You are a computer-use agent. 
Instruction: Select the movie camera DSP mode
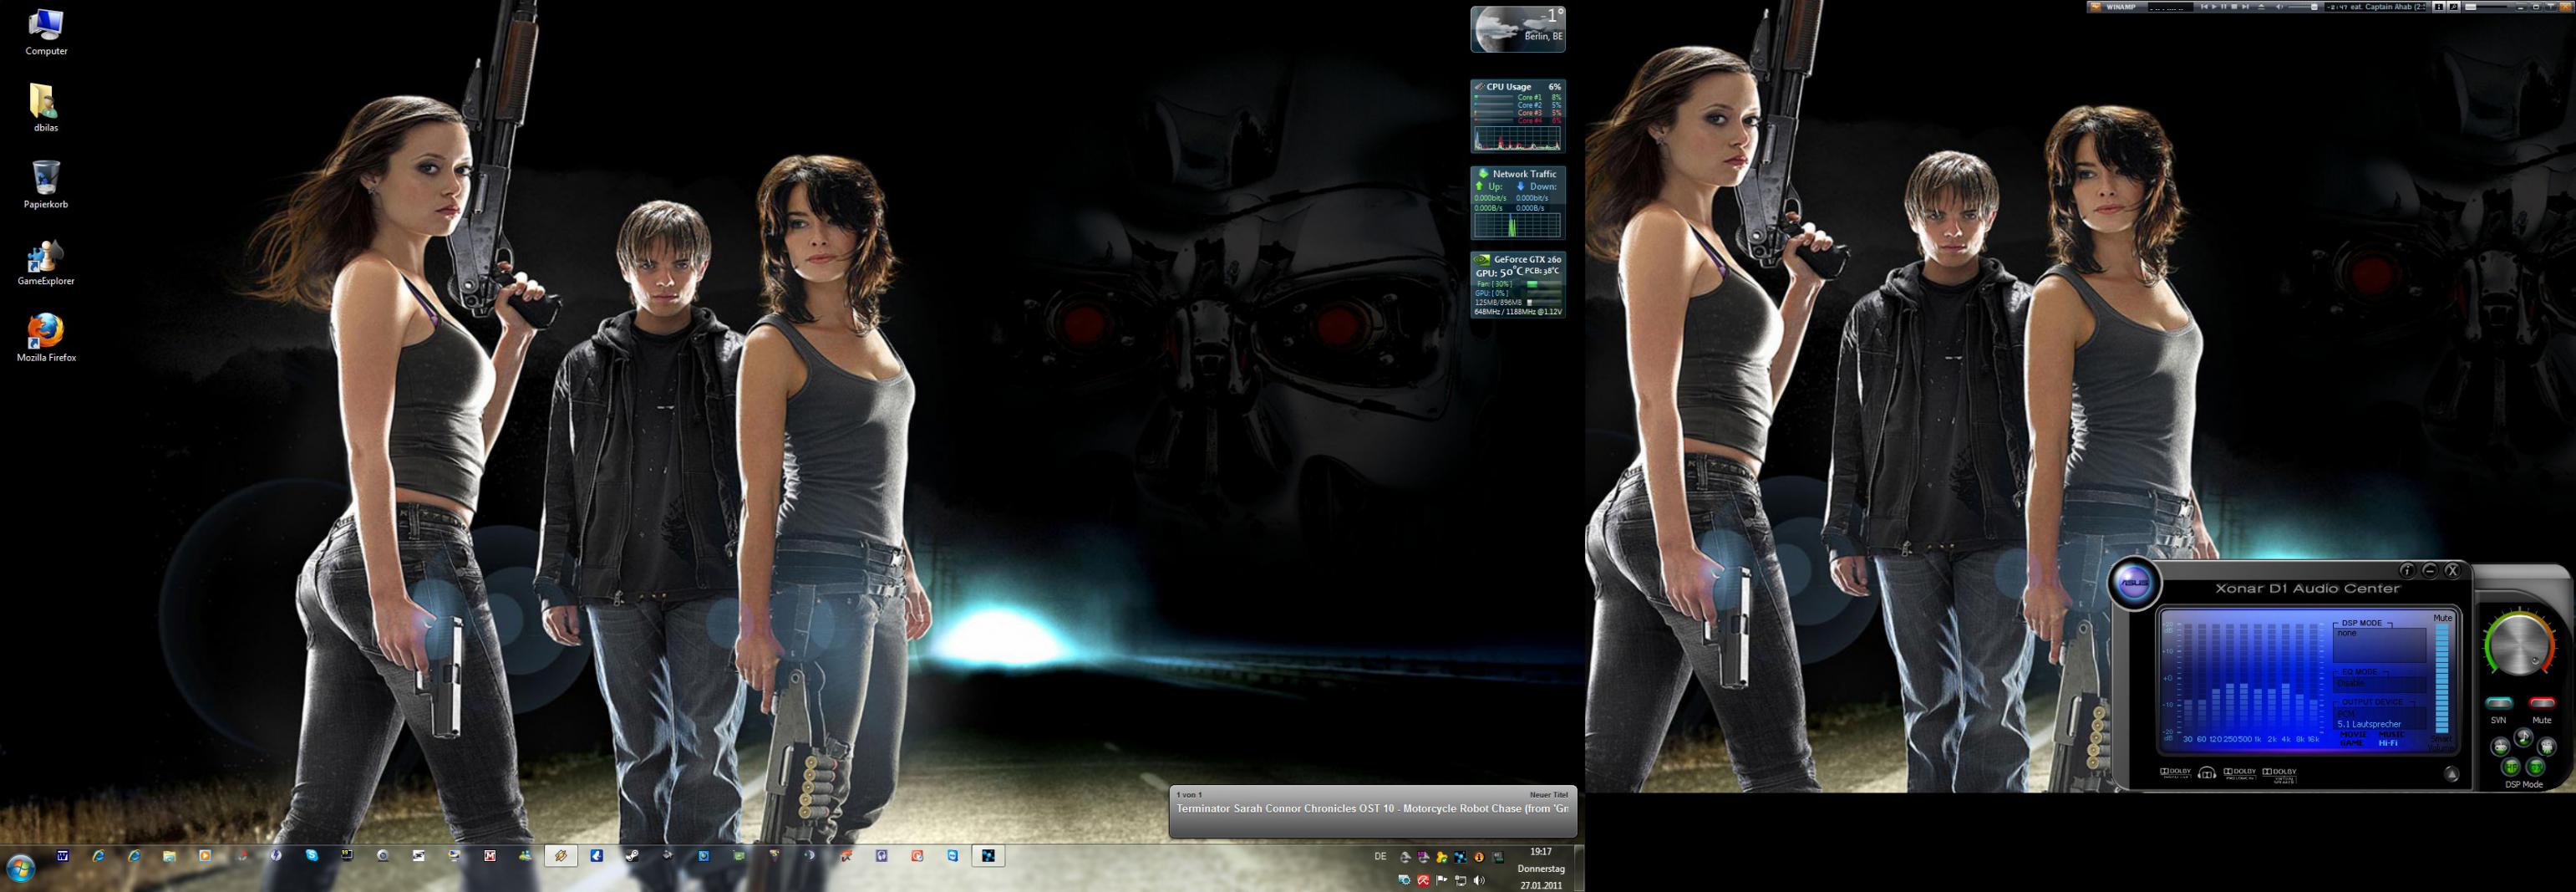[x=2547, y=747]
